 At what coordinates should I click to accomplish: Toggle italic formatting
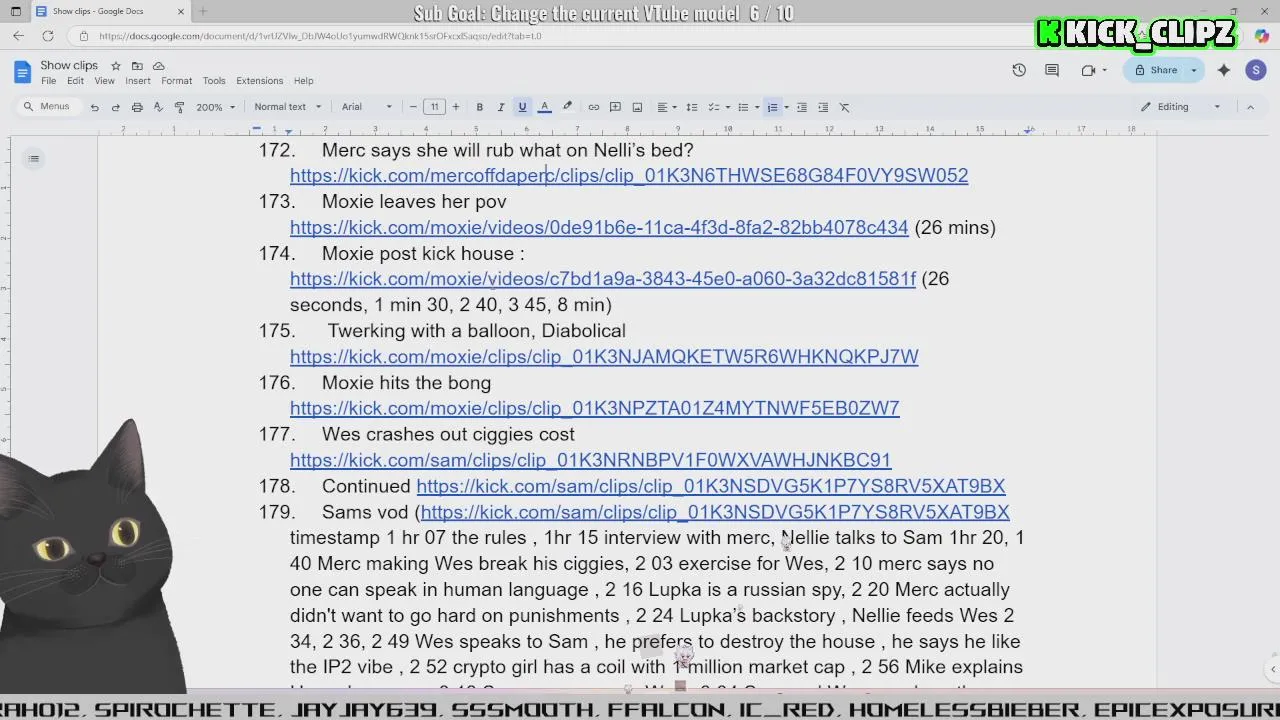pyautogui.click(x=501, y=107)
